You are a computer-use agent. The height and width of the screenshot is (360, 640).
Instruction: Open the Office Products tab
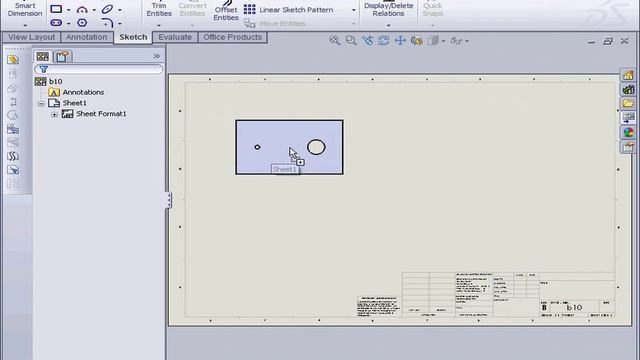coord(233,37)
